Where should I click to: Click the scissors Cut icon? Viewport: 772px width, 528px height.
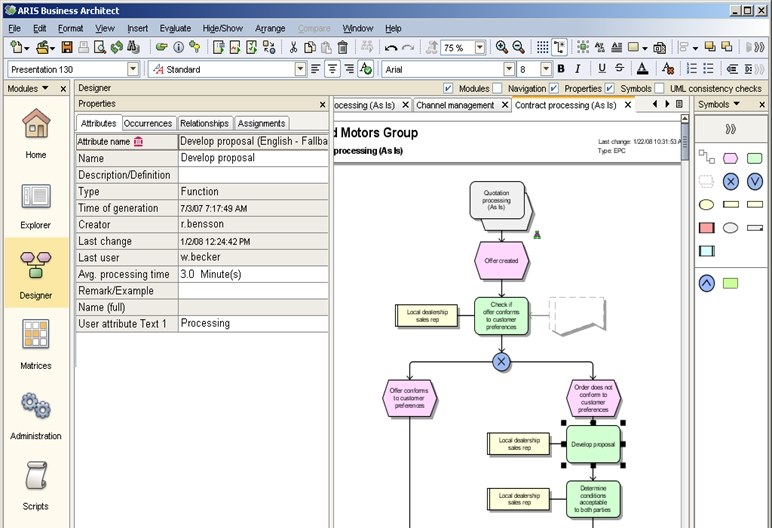tap(293, 47)
